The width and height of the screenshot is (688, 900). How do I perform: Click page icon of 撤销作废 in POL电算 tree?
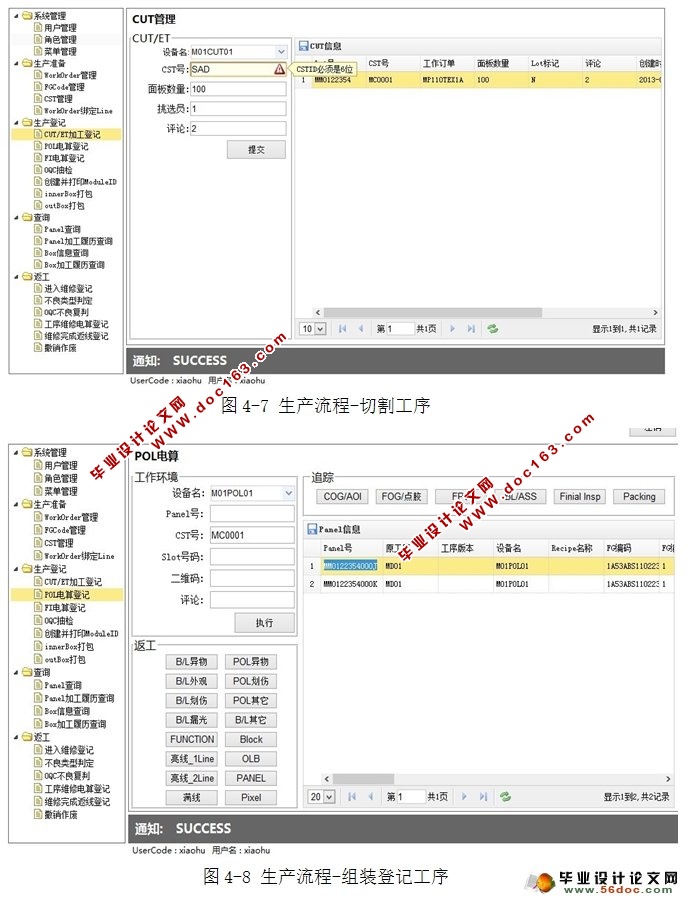(x=38, y=814)
